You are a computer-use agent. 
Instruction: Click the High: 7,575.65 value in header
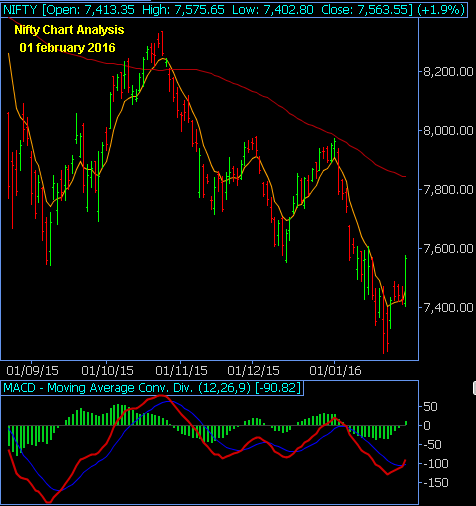pyautogui.click(x=183, y=10)
